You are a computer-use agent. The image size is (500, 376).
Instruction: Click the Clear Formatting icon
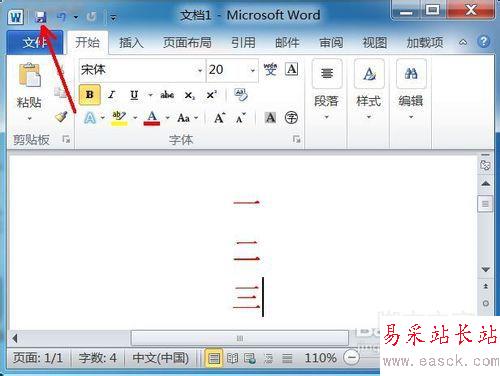241,95
